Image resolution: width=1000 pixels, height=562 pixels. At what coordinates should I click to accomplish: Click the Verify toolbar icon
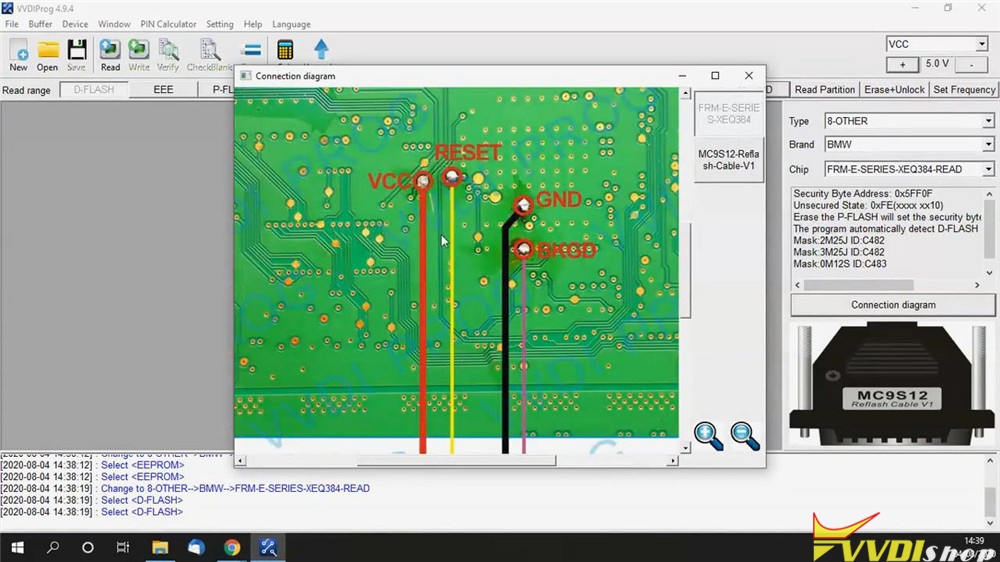click(168, 54)
